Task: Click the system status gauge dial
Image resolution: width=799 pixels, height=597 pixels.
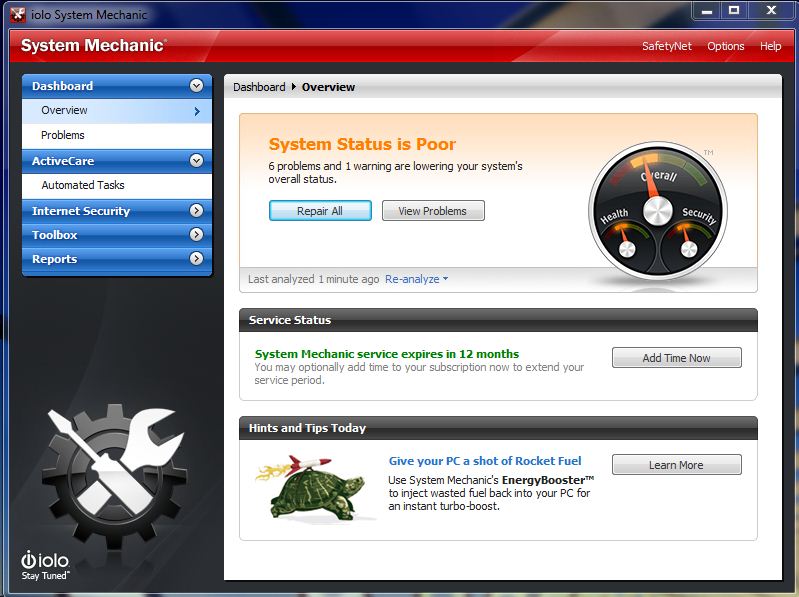Action: pos(657,211)
